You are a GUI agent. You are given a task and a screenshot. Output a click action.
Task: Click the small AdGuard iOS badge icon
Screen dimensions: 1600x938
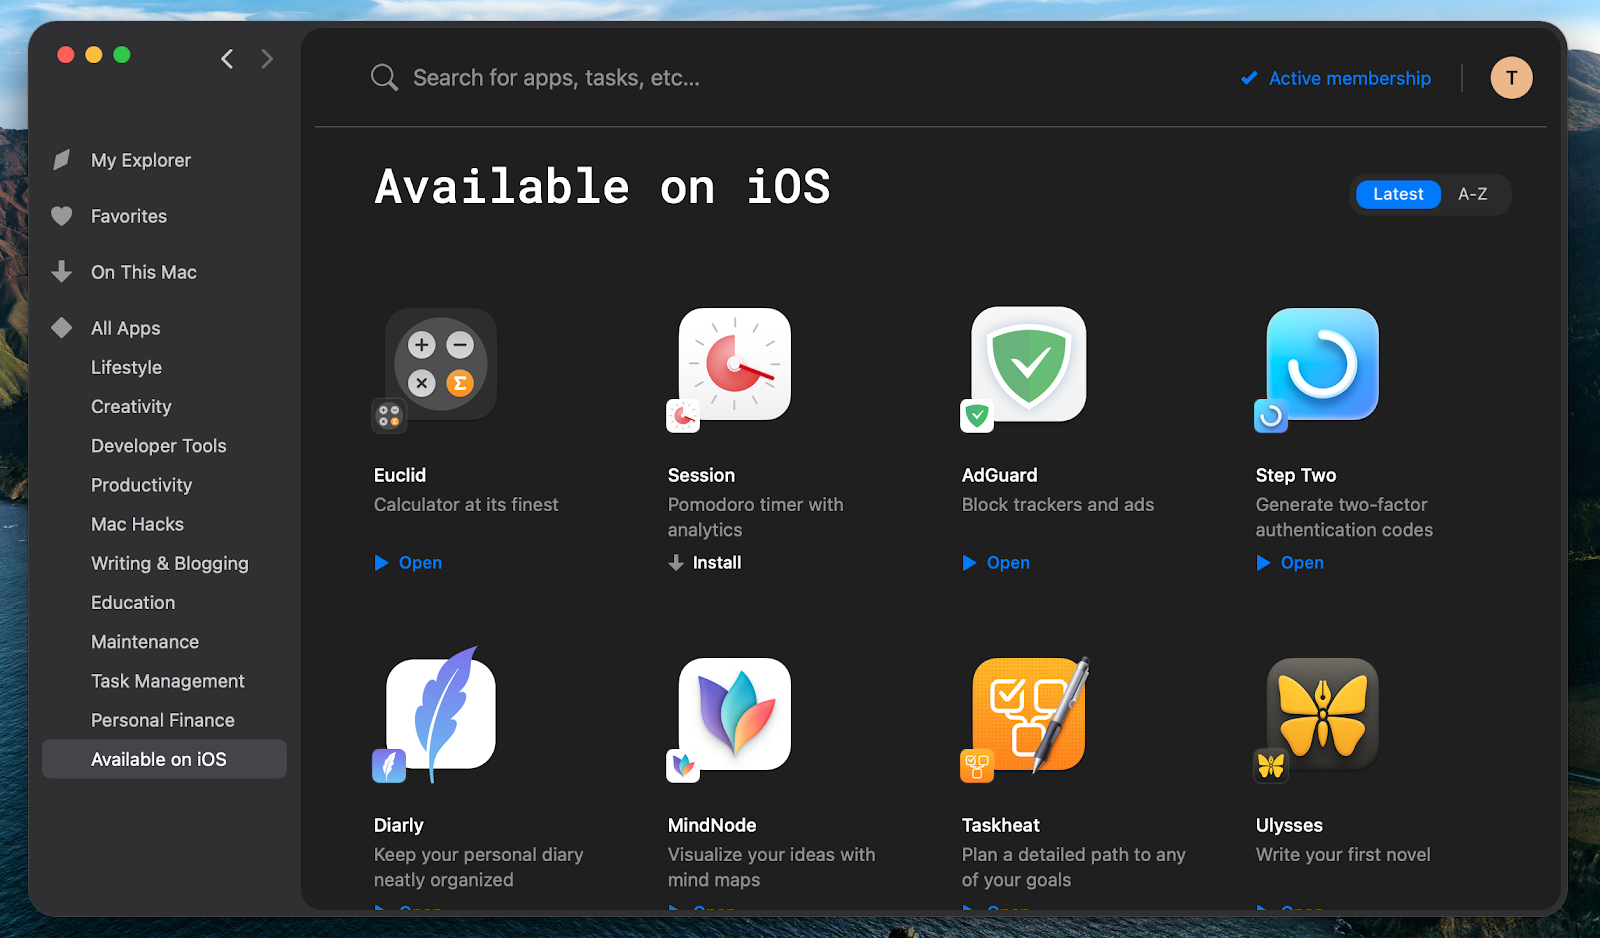click(x=977, y=416)
